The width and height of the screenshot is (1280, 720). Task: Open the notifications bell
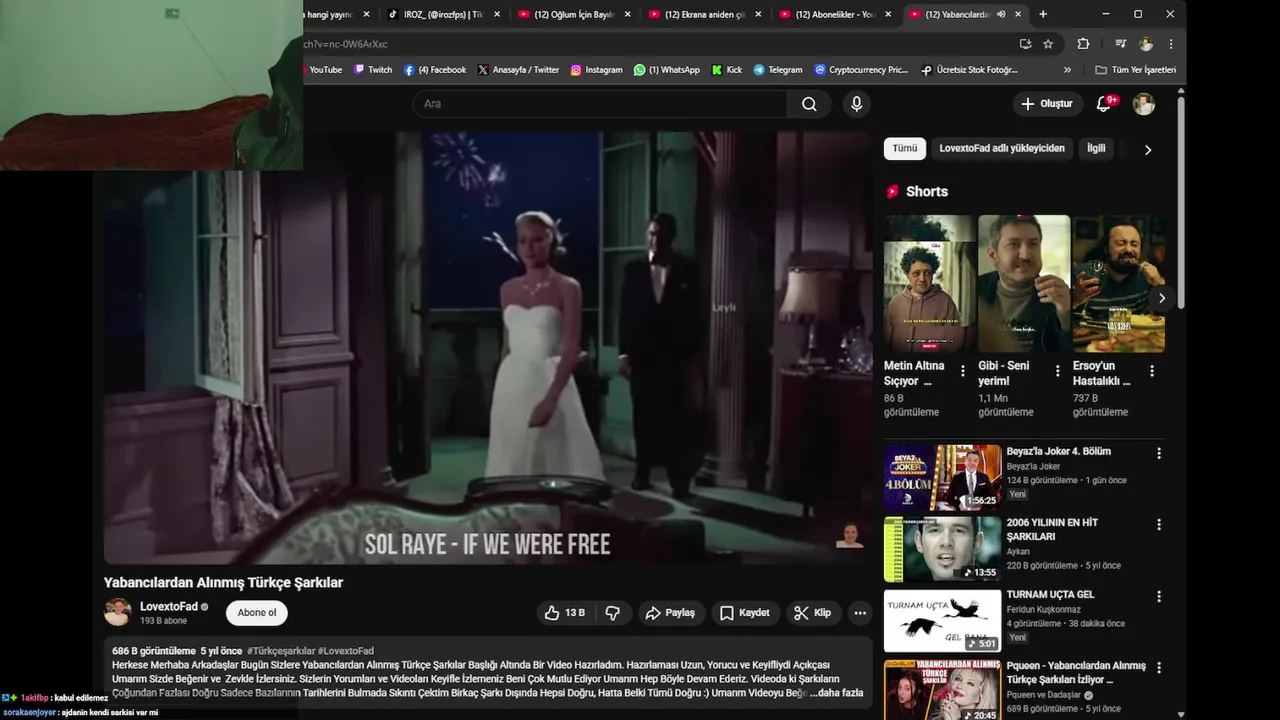(x=1105, y=104)
